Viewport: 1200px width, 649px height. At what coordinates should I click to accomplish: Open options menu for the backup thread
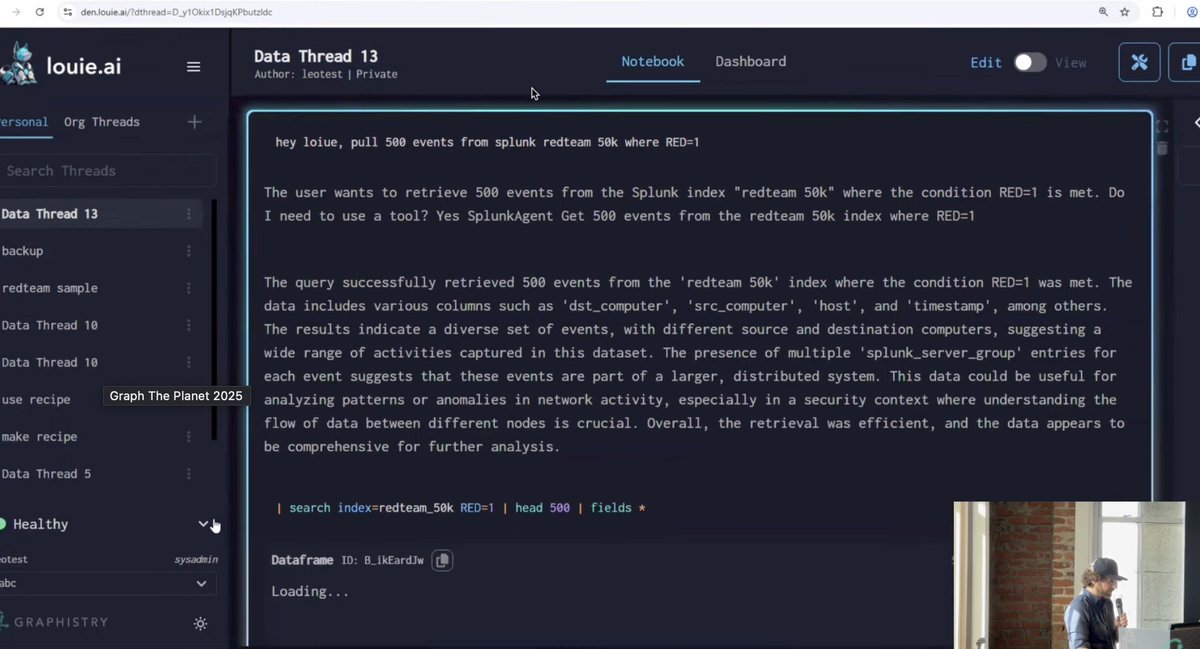(187, 251)
